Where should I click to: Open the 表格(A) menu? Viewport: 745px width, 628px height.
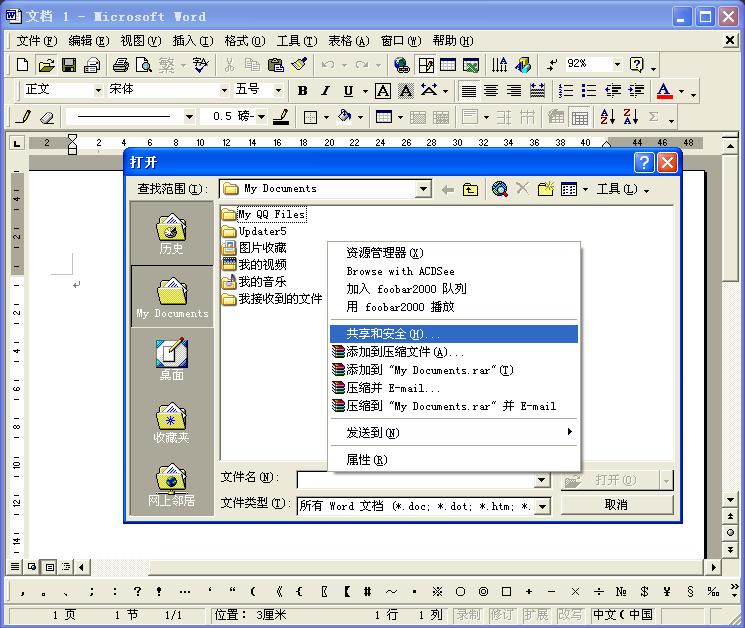tap(349, 41)
